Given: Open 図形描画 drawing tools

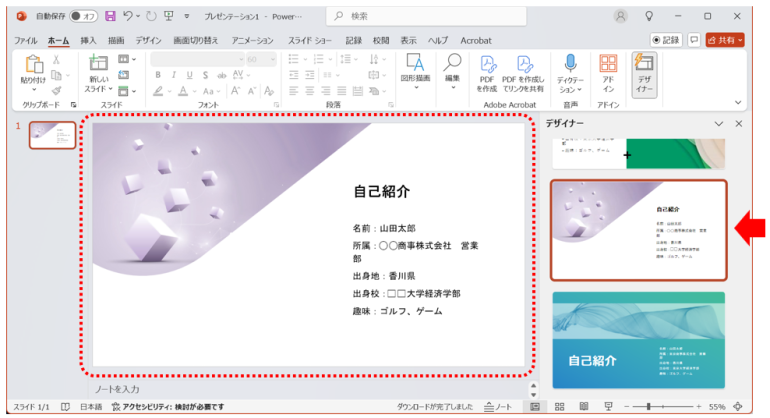Looking at the screenshot, I should [415, 72].
